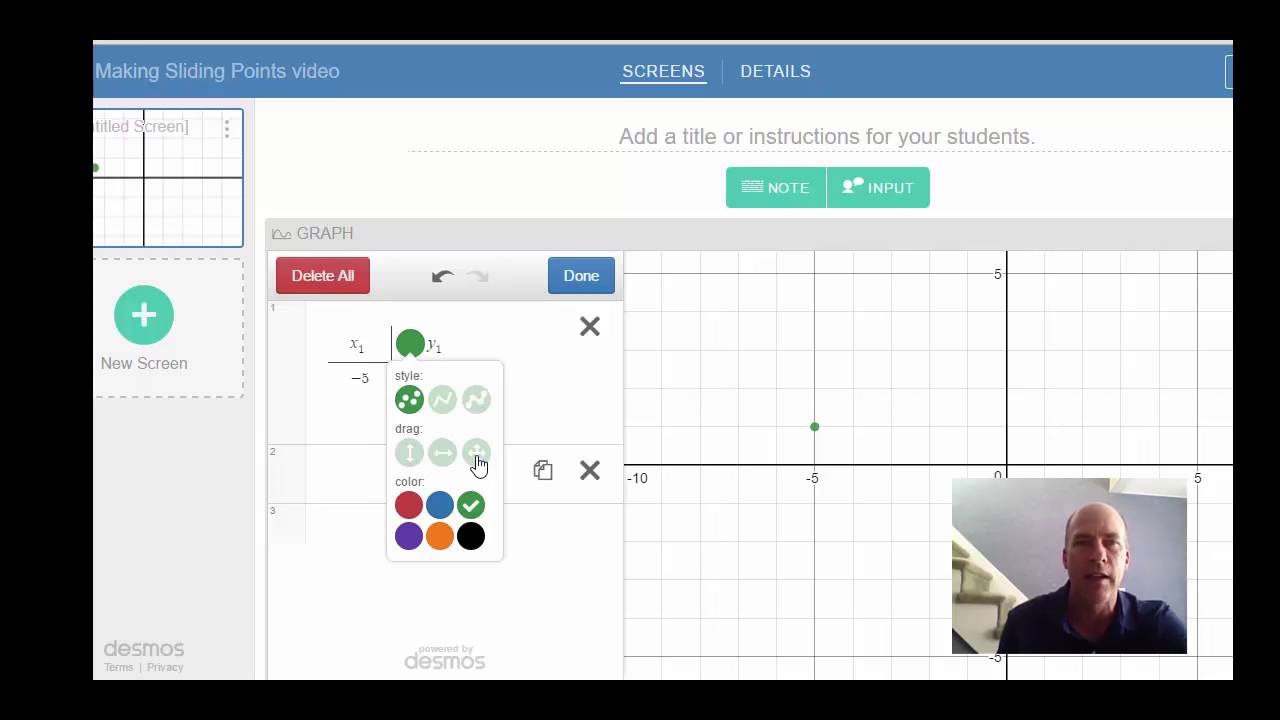Click the x1 table header
Image resolution: width=1280 pixels, height=720 pixels.
(357, 345)
